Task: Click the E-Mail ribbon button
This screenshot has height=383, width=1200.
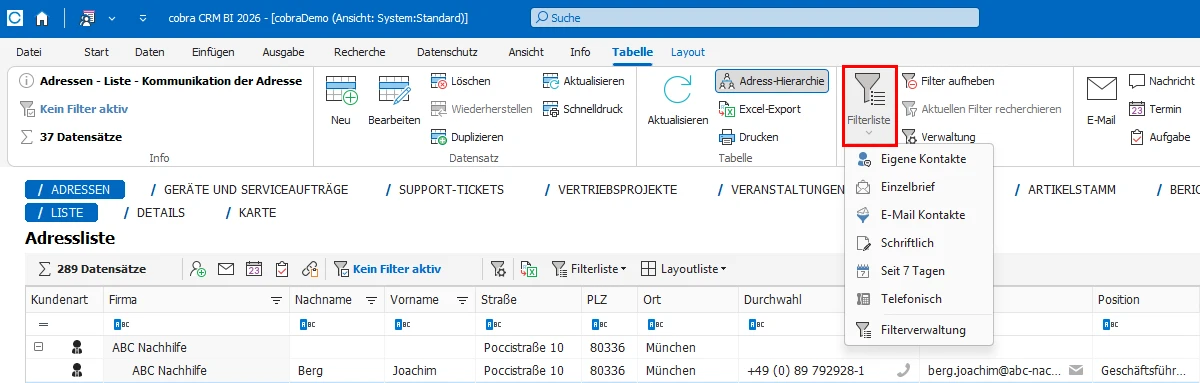Action: pyautogui.click(x=1101, y=102)
